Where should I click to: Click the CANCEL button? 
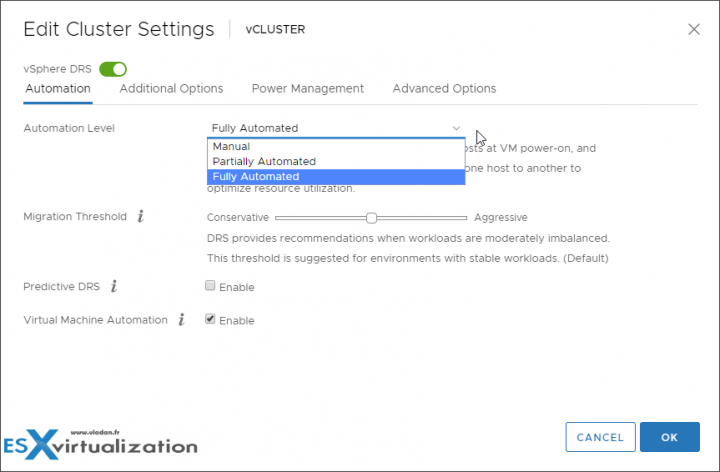point(600,437)
